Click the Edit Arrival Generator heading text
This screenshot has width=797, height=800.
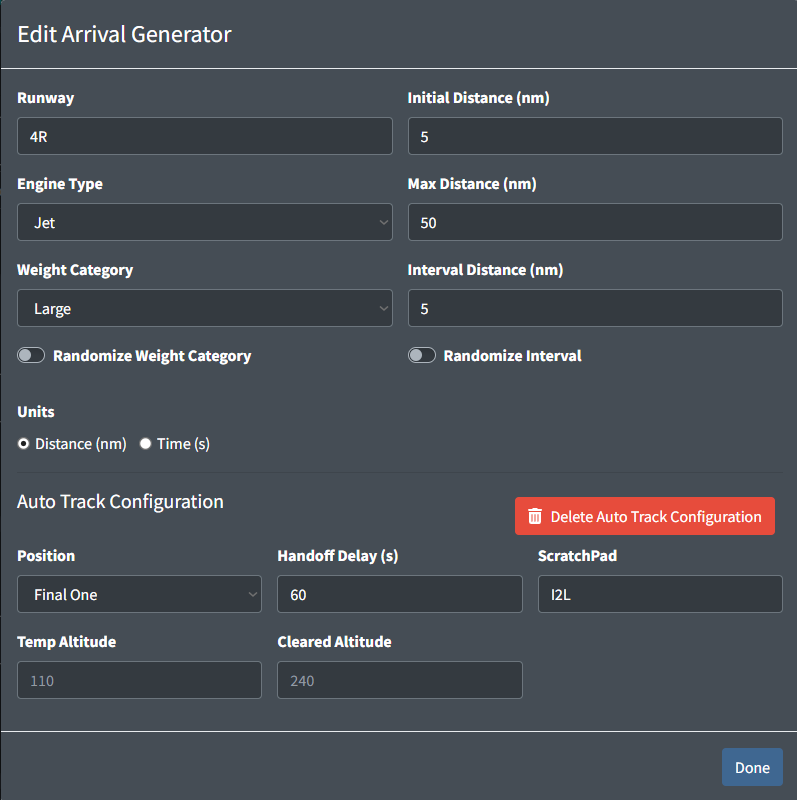click(x=124, y=35)
